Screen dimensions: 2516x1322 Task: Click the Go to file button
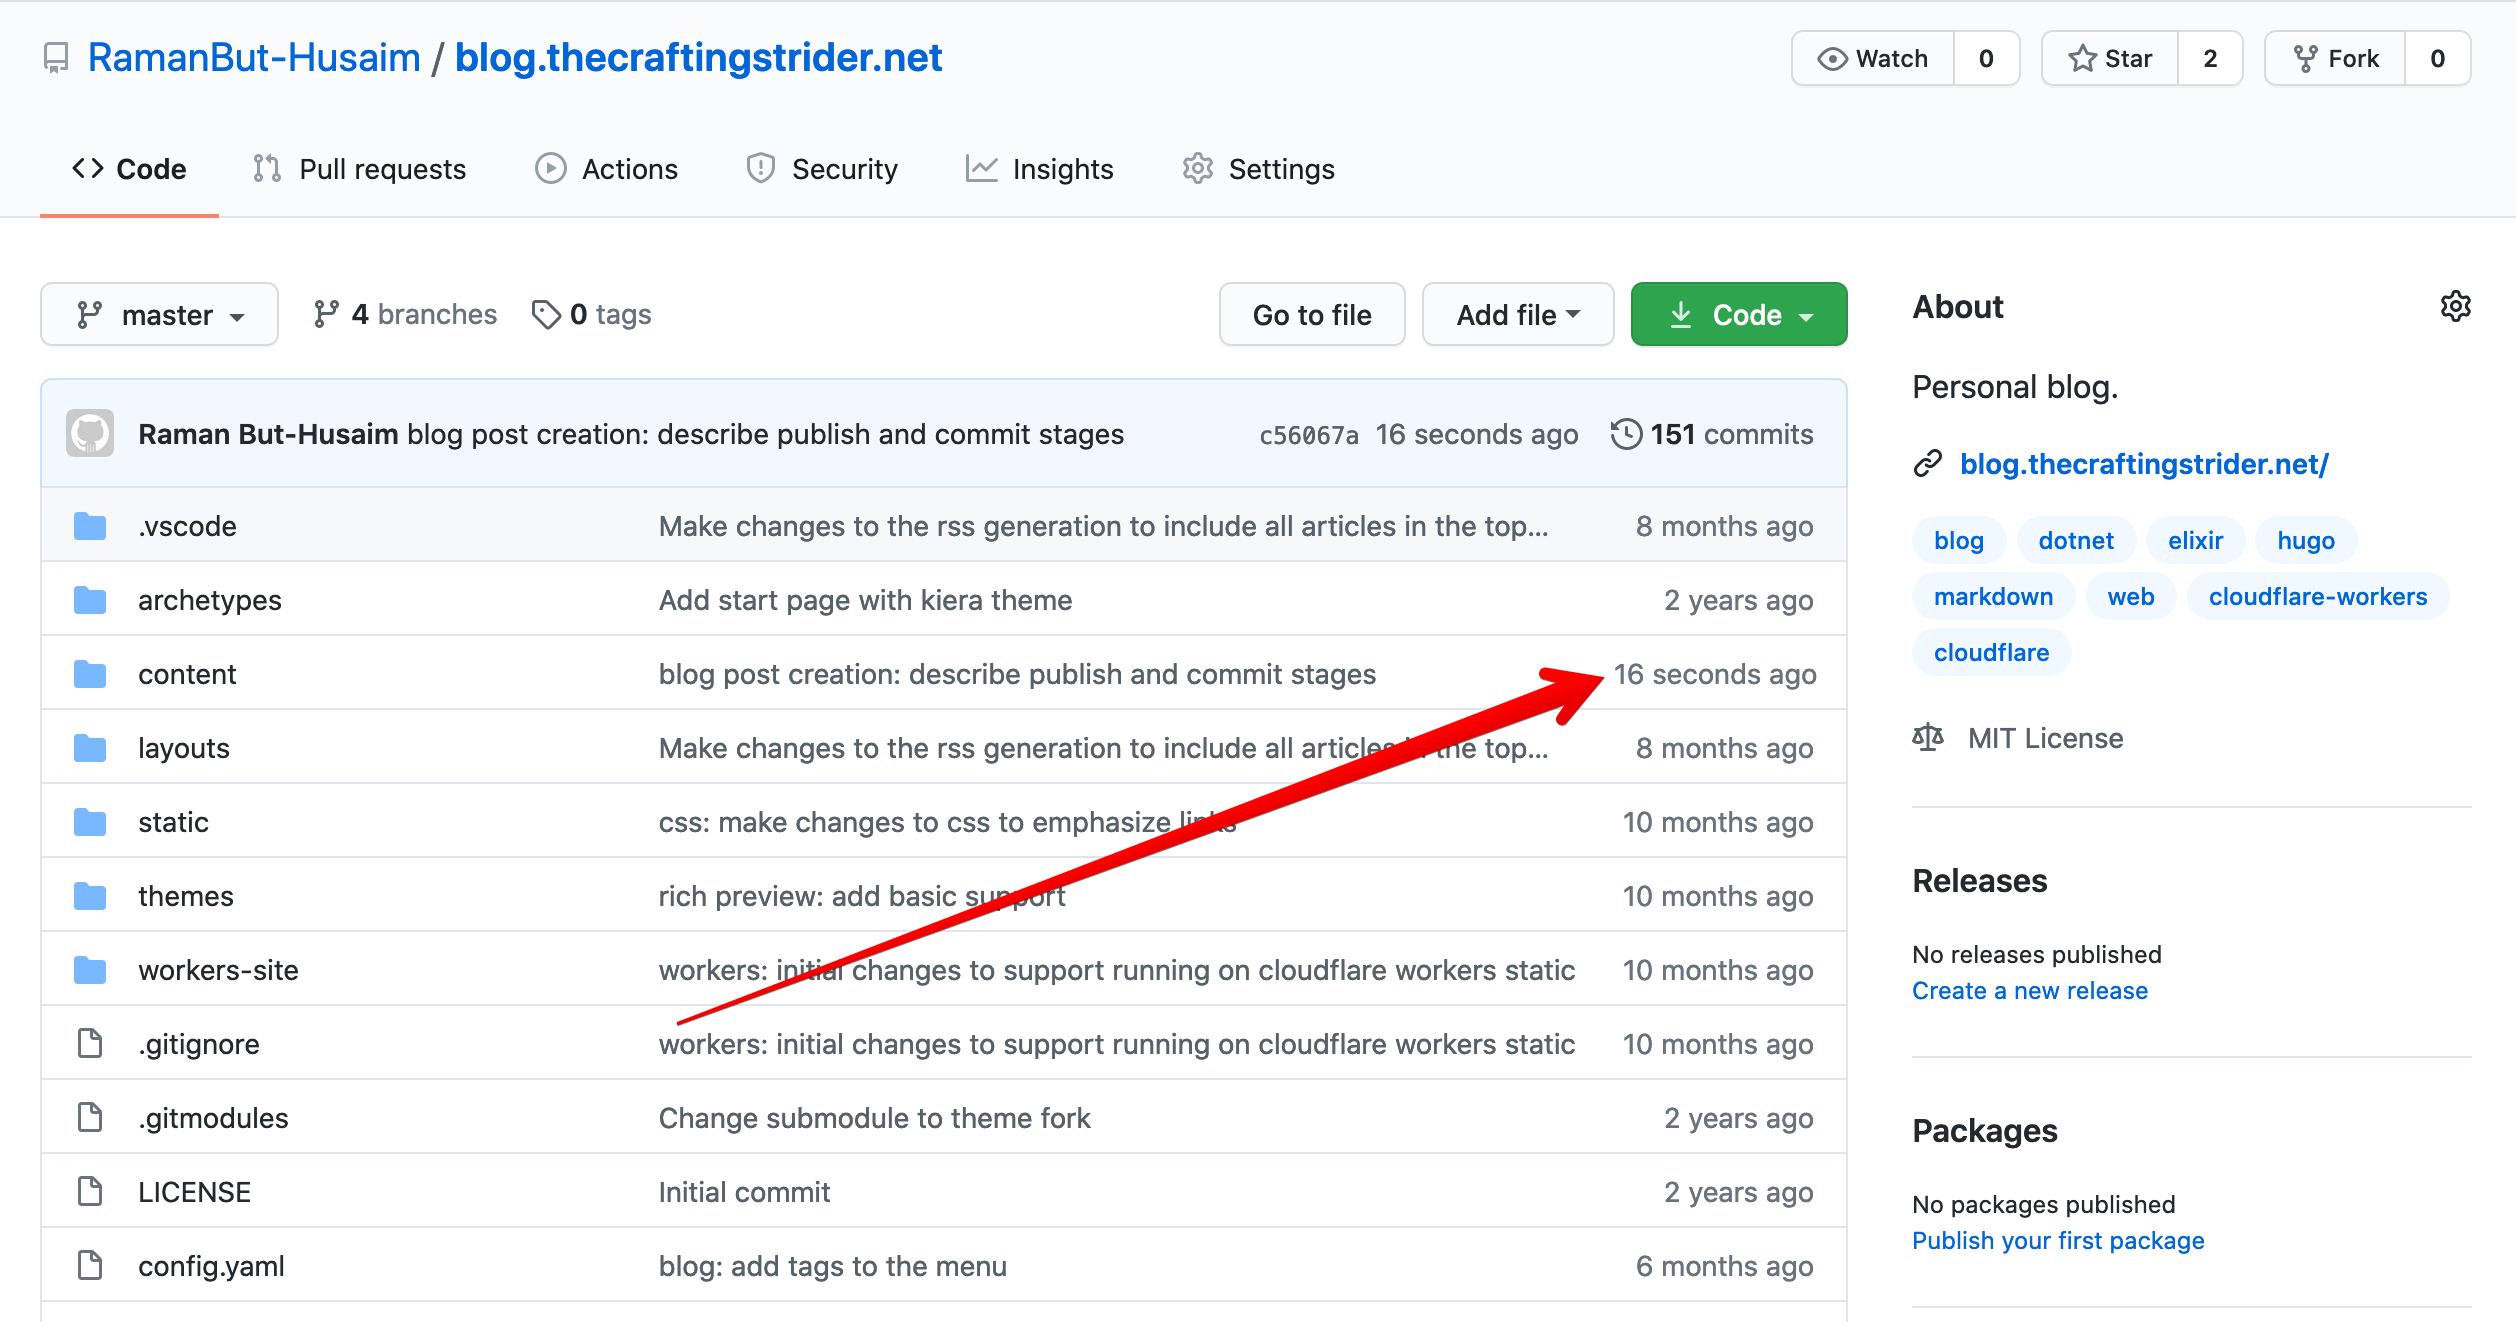click(x=1312, y=314)
